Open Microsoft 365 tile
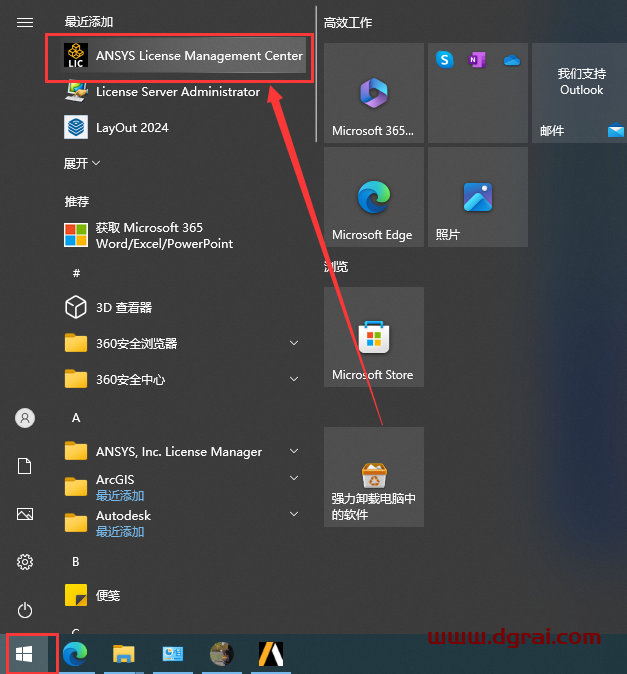This screenshot has width=627, height=674. 374,93
